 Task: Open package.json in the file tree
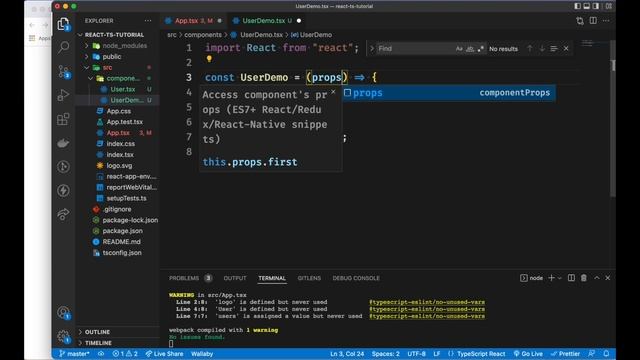[122, 231]
